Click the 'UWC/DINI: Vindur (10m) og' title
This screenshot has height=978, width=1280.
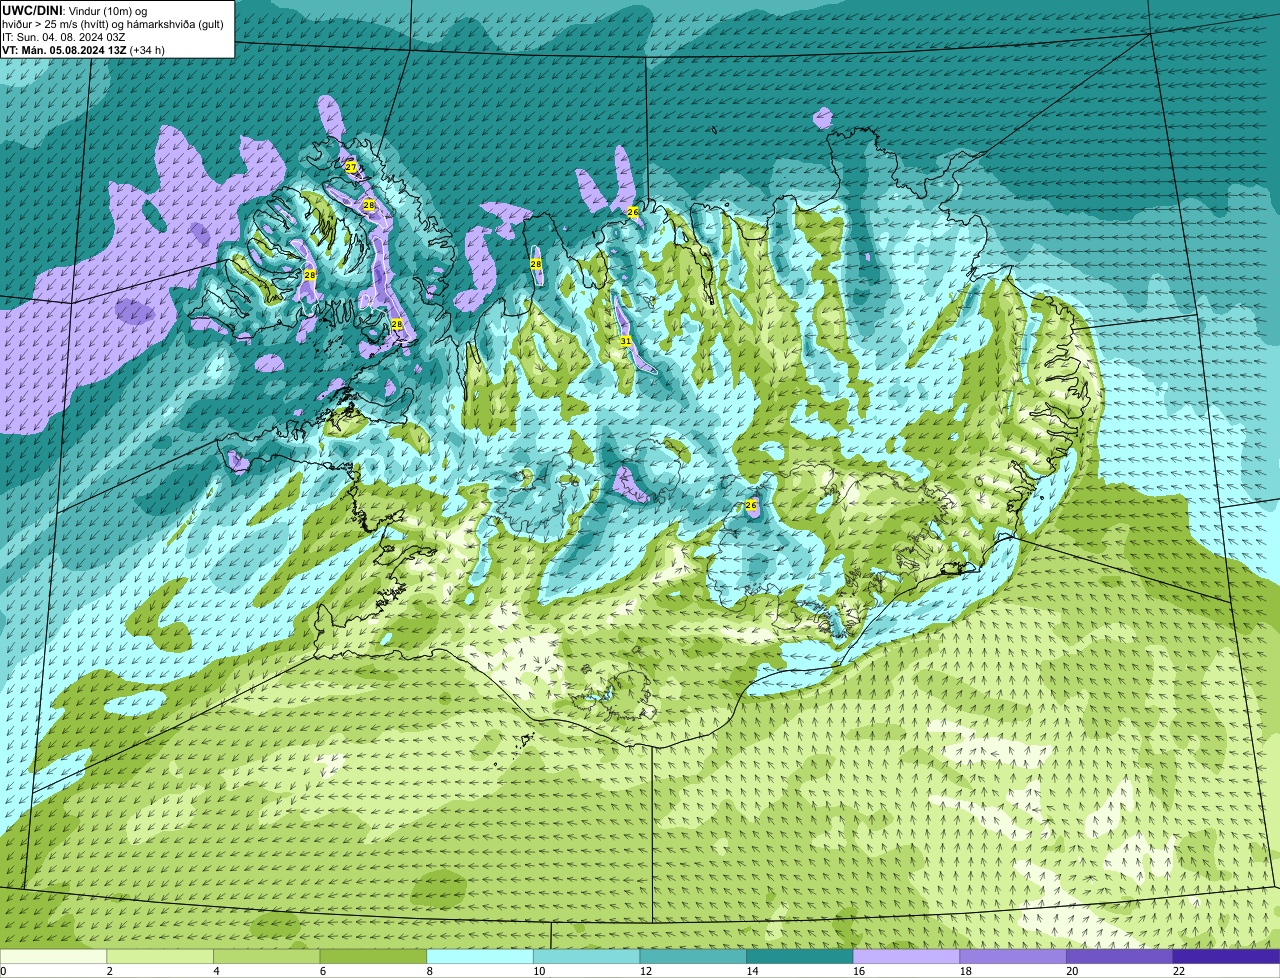(75, 10)
